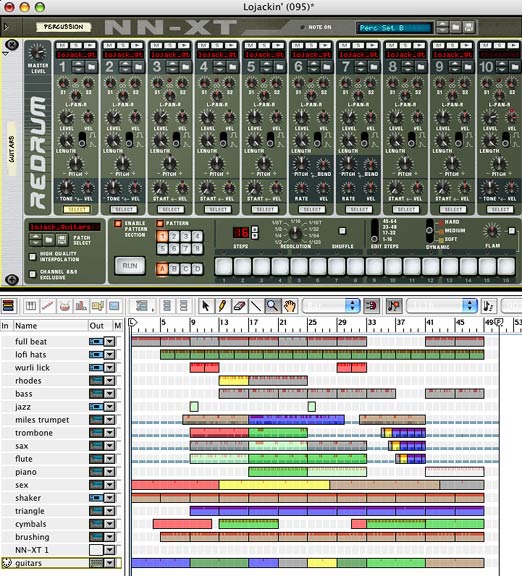This screenshot has height=576, width=522.
Task: Toggle Enable Pattern Section button
Action: click(x=118, y=223)
